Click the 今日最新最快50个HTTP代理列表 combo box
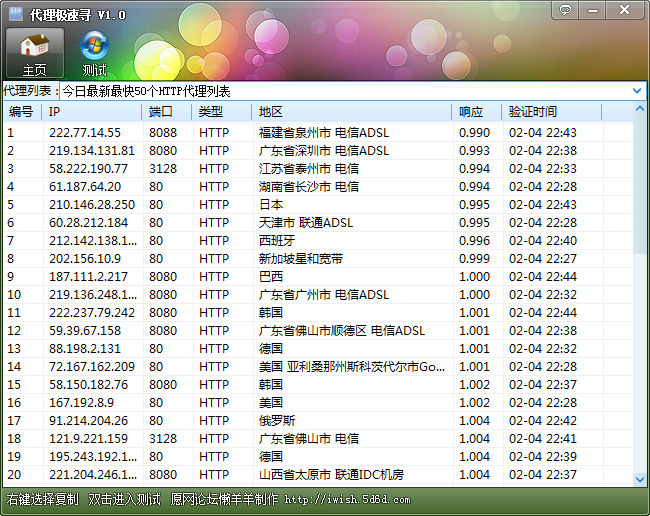The image size is (650, 516). pyautogui.click(x=340, y=91)
